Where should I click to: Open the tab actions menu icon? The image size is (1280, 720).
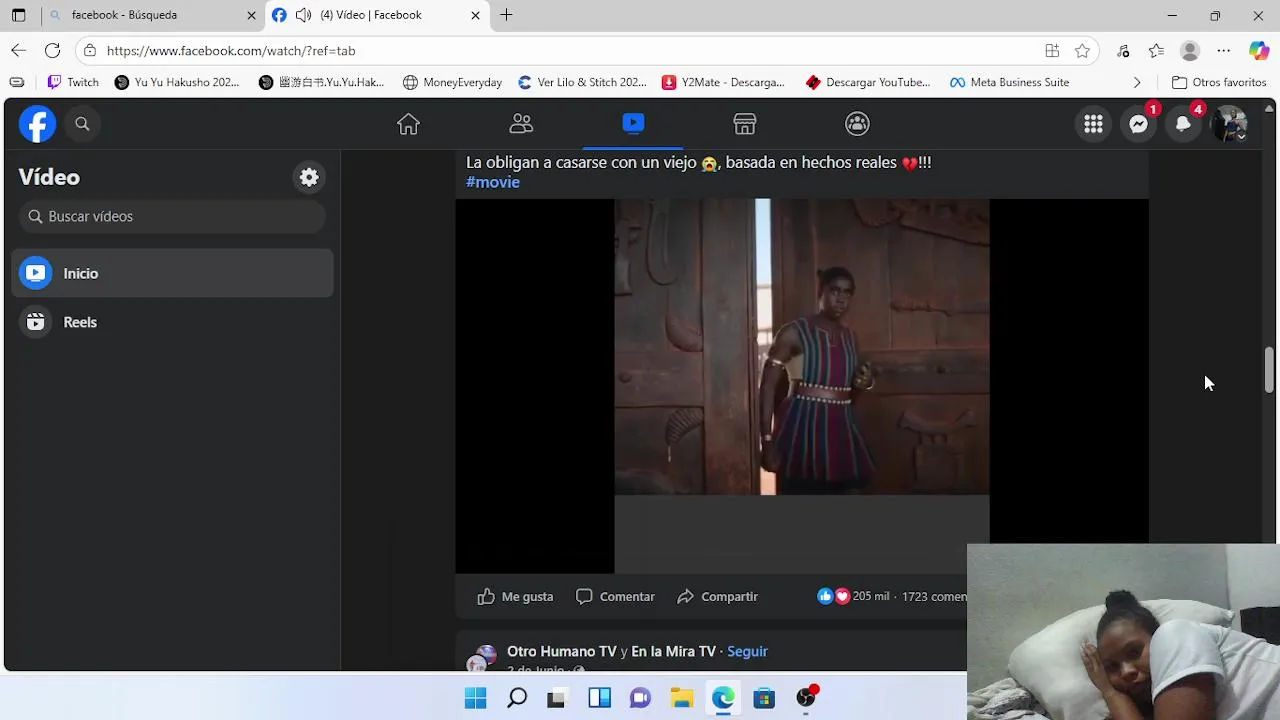point(18,15)
